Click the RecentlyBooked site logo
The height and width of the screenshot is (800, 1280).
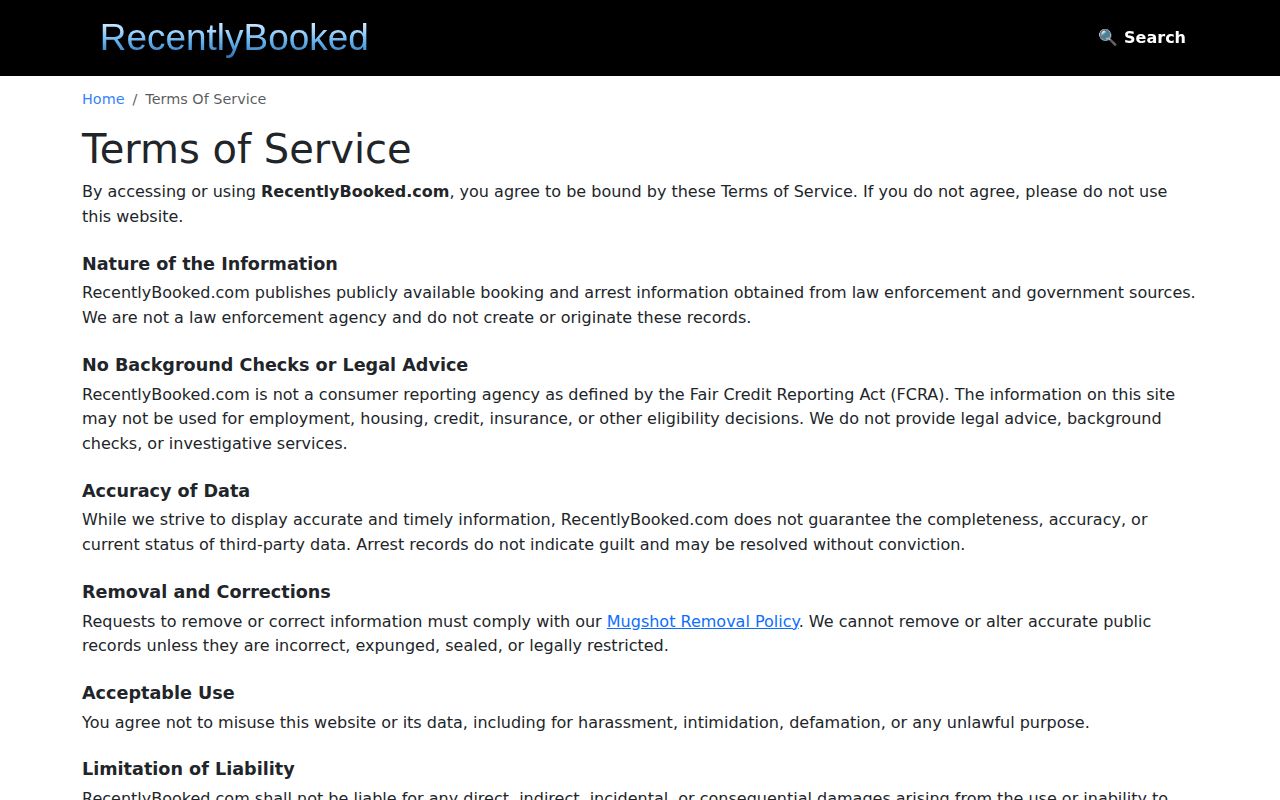234,38
